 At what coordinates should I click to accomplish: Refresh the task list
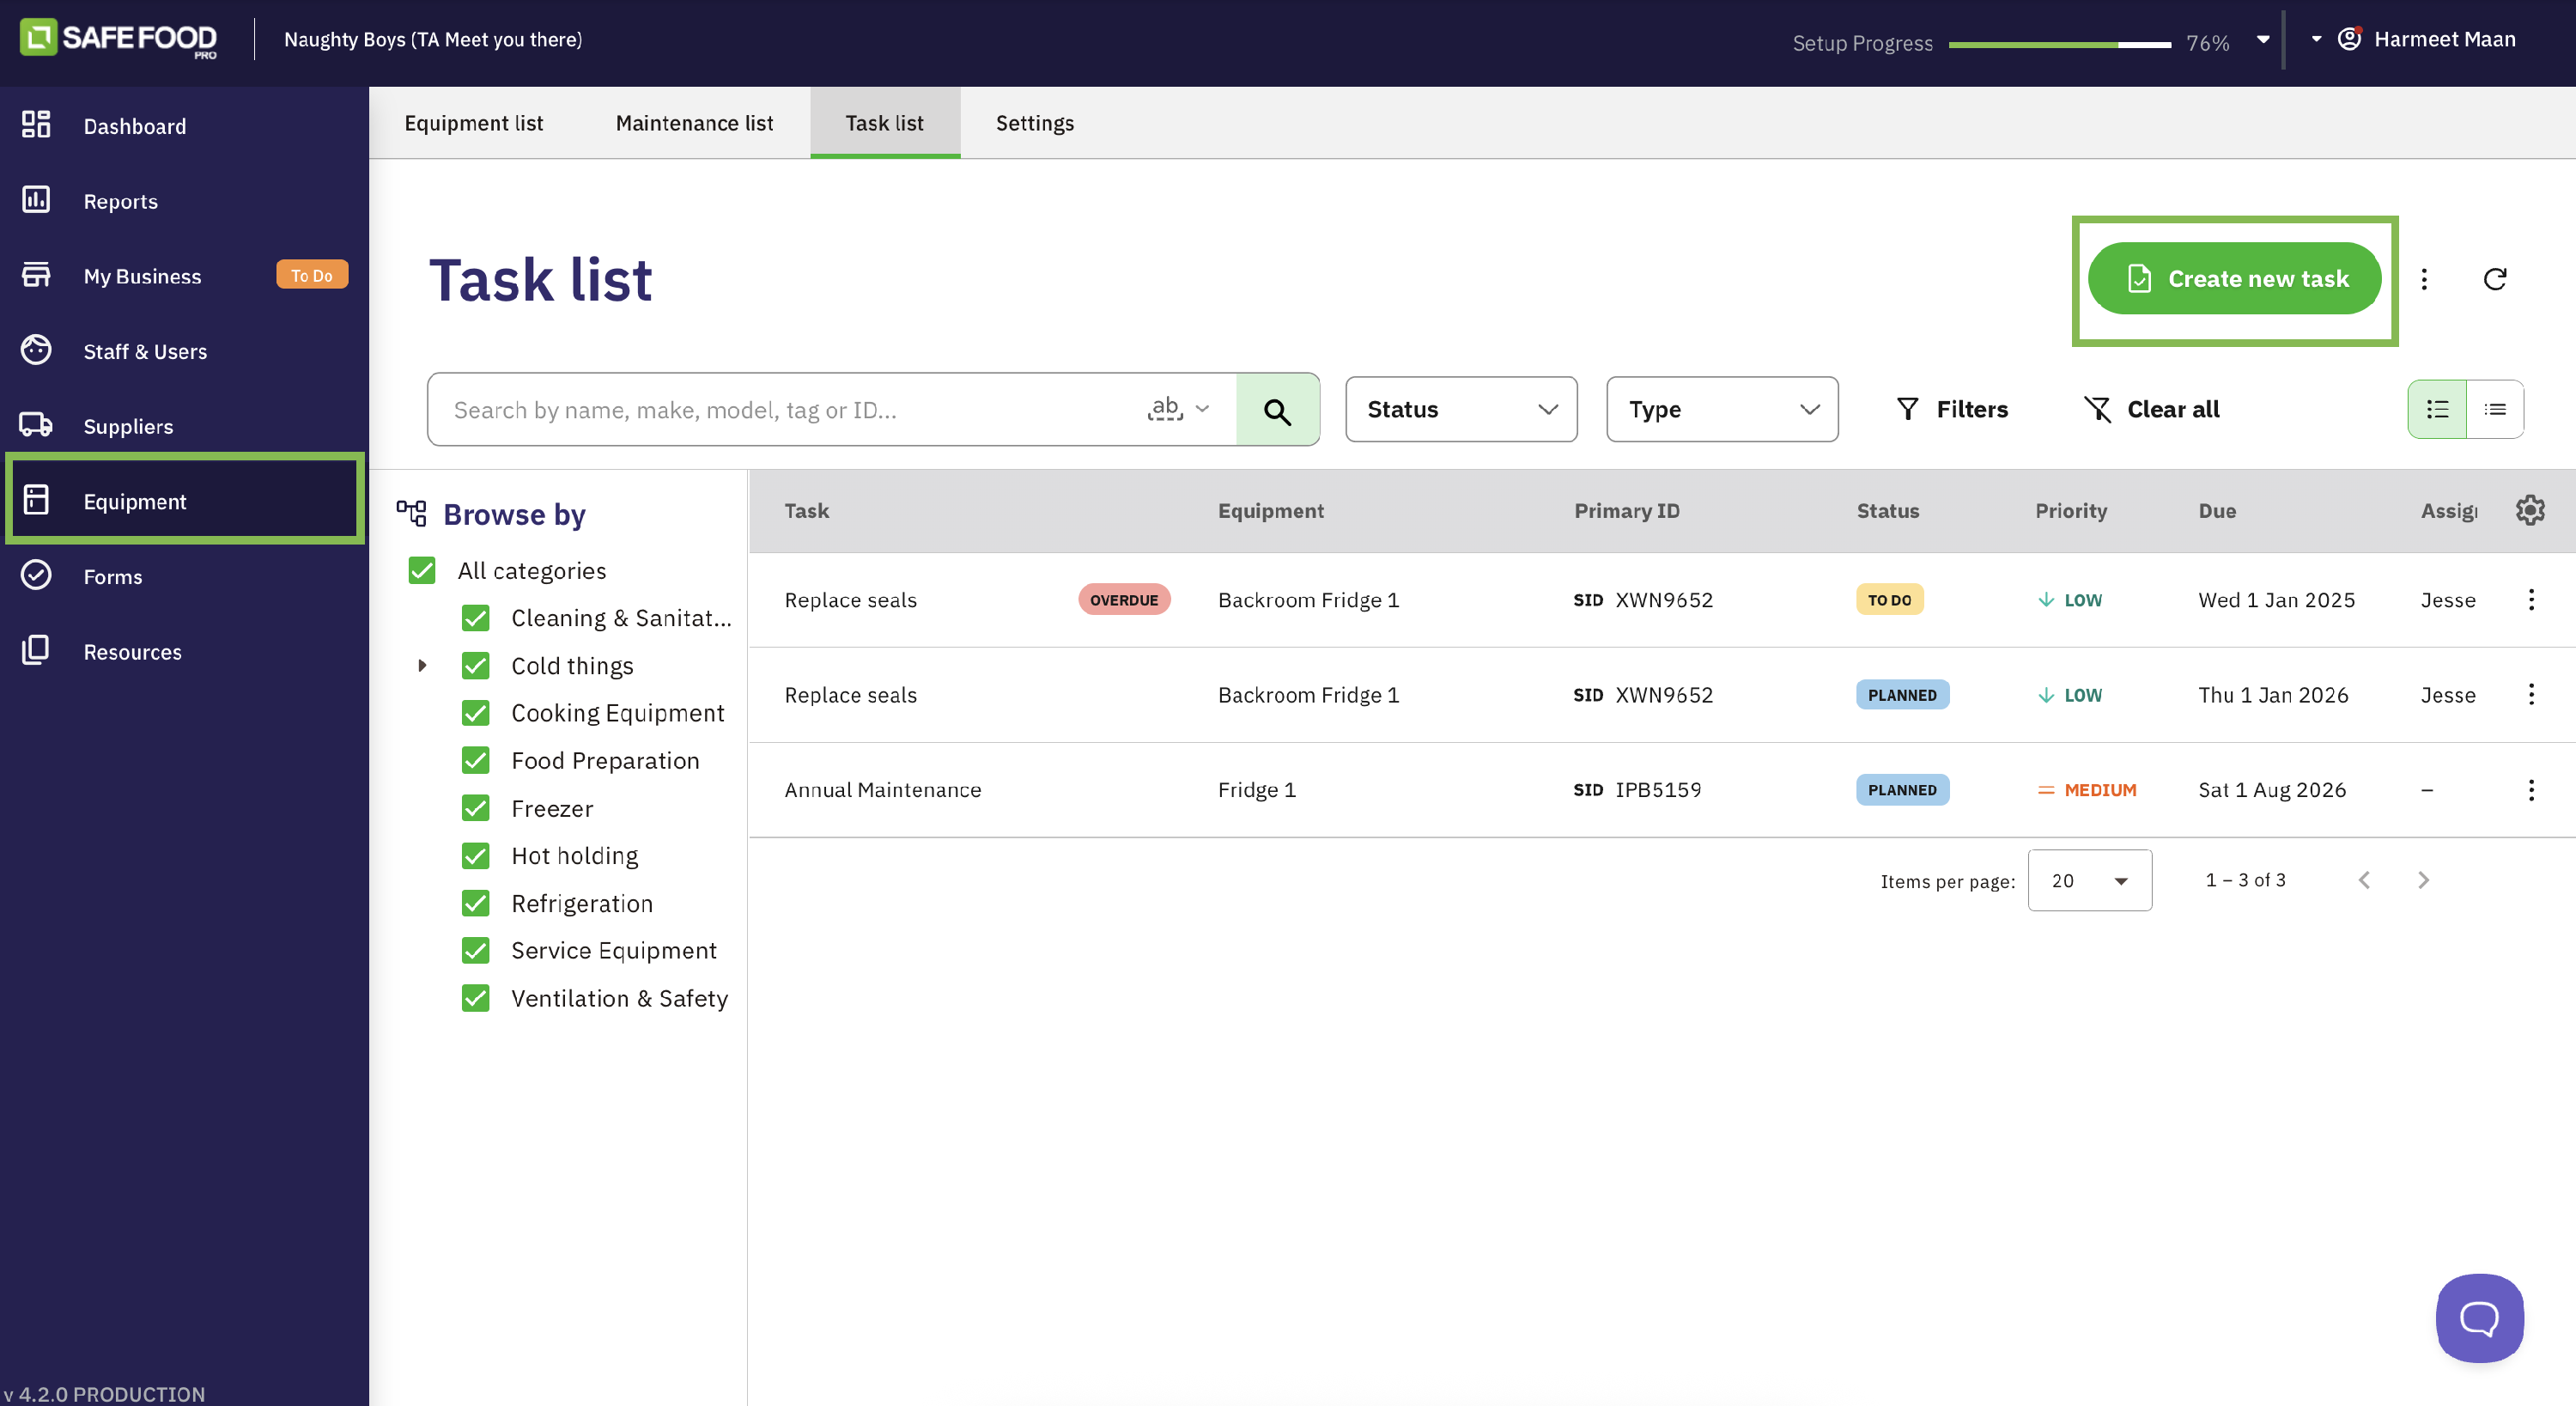2495,279
